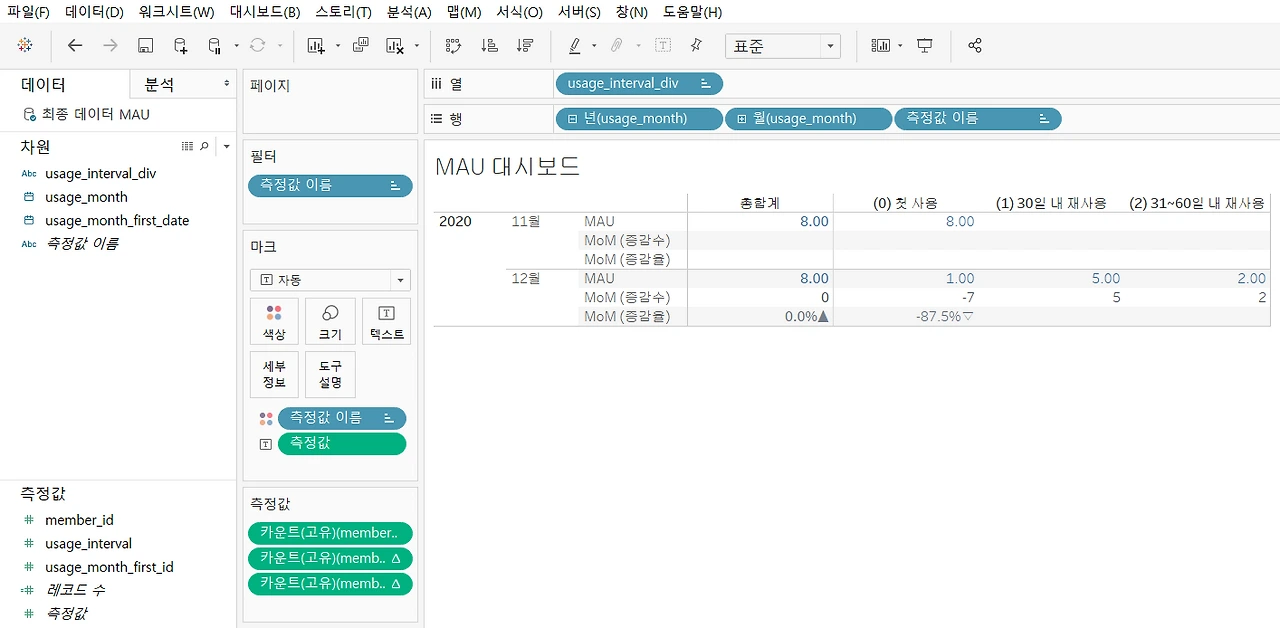The height and width of the screenshot is (628, 1280).
Task: Click the dimensions view-as-list grid icon
Action: click(187, 146)
